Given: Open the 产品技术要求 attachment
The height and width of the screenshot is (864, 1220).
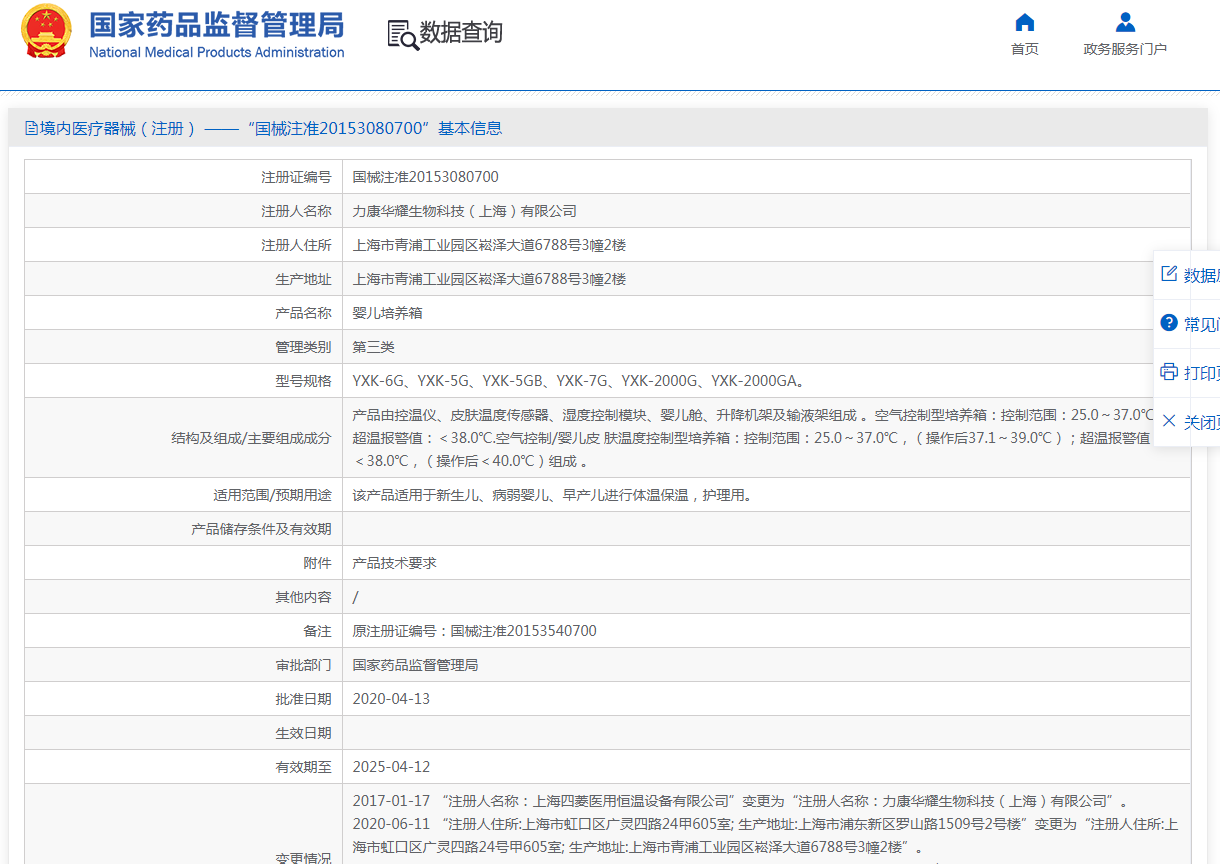Looking at the screenshot, I should pyautogui.click(x=395, y=563).
